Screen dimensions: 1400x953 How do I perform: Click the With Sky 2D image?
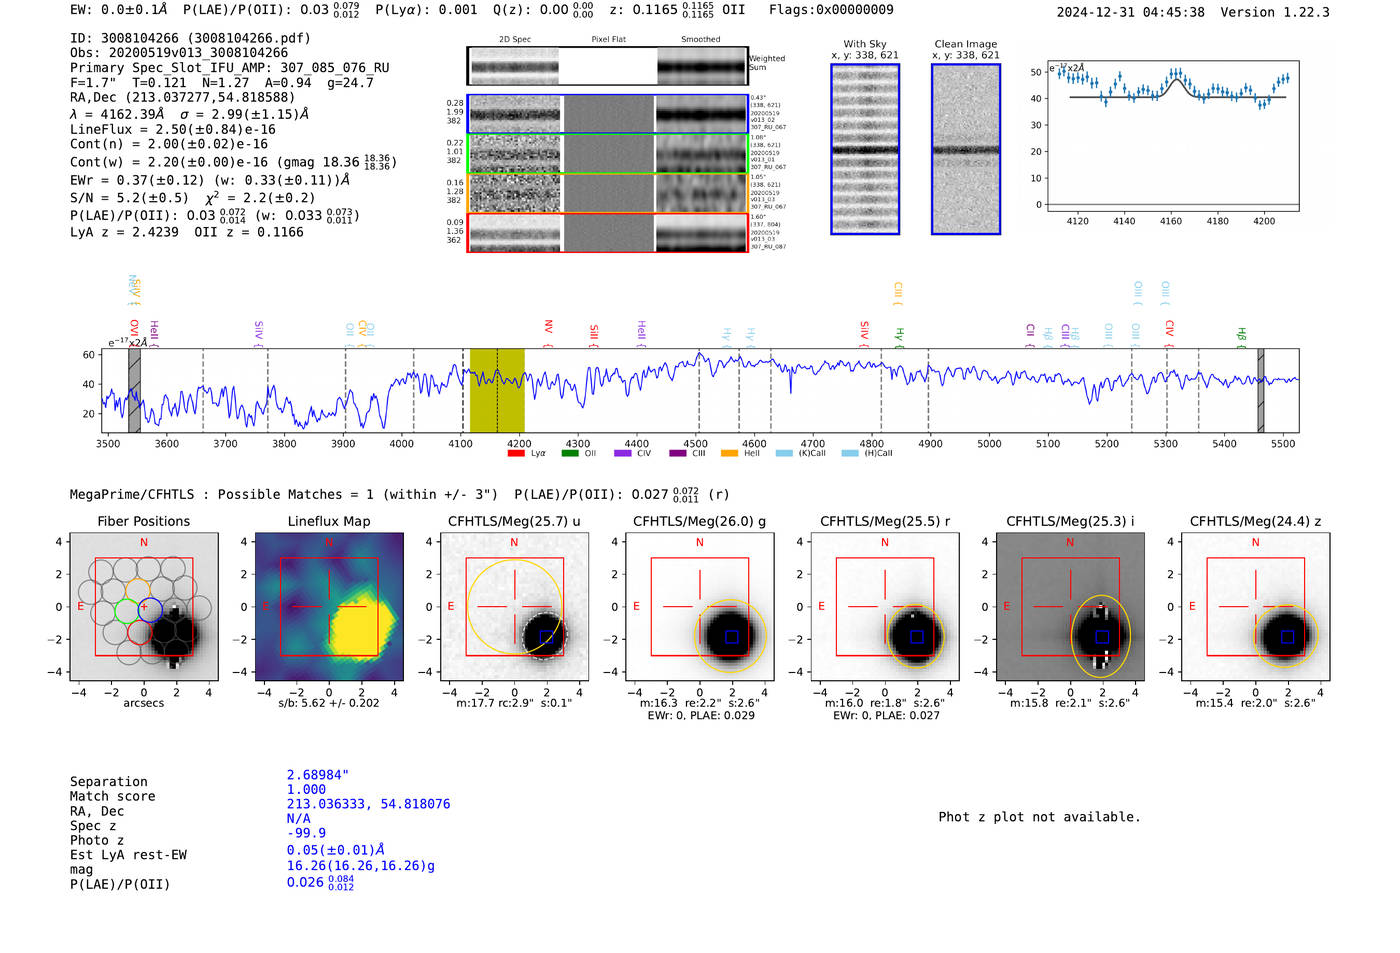865,150
